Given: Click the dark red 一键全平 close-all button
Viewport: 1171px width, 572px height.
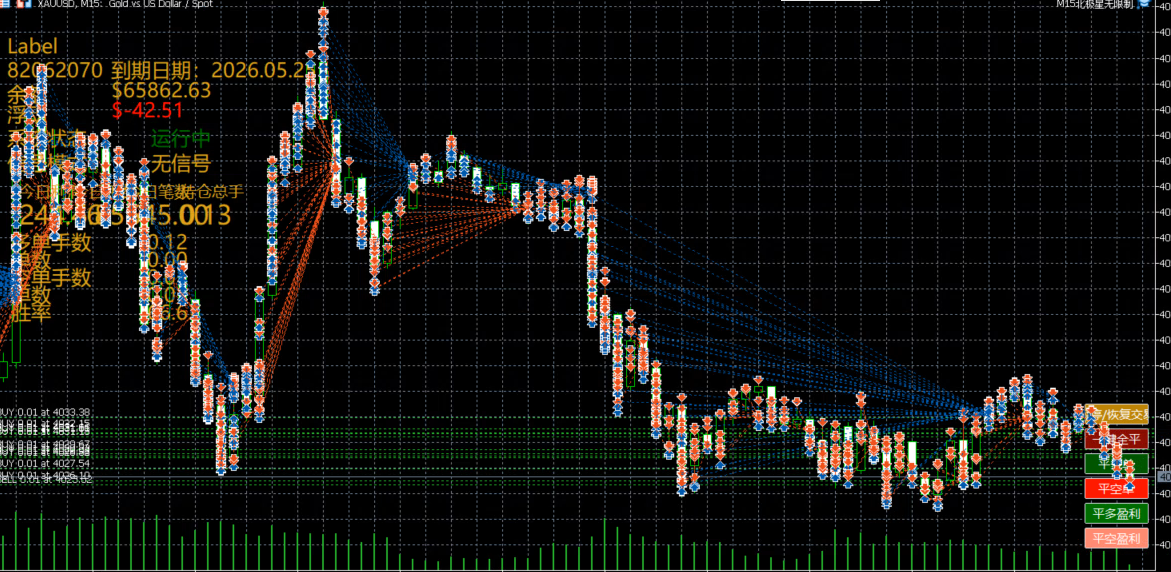Looking at the screenshot, I should (1116, 438).
